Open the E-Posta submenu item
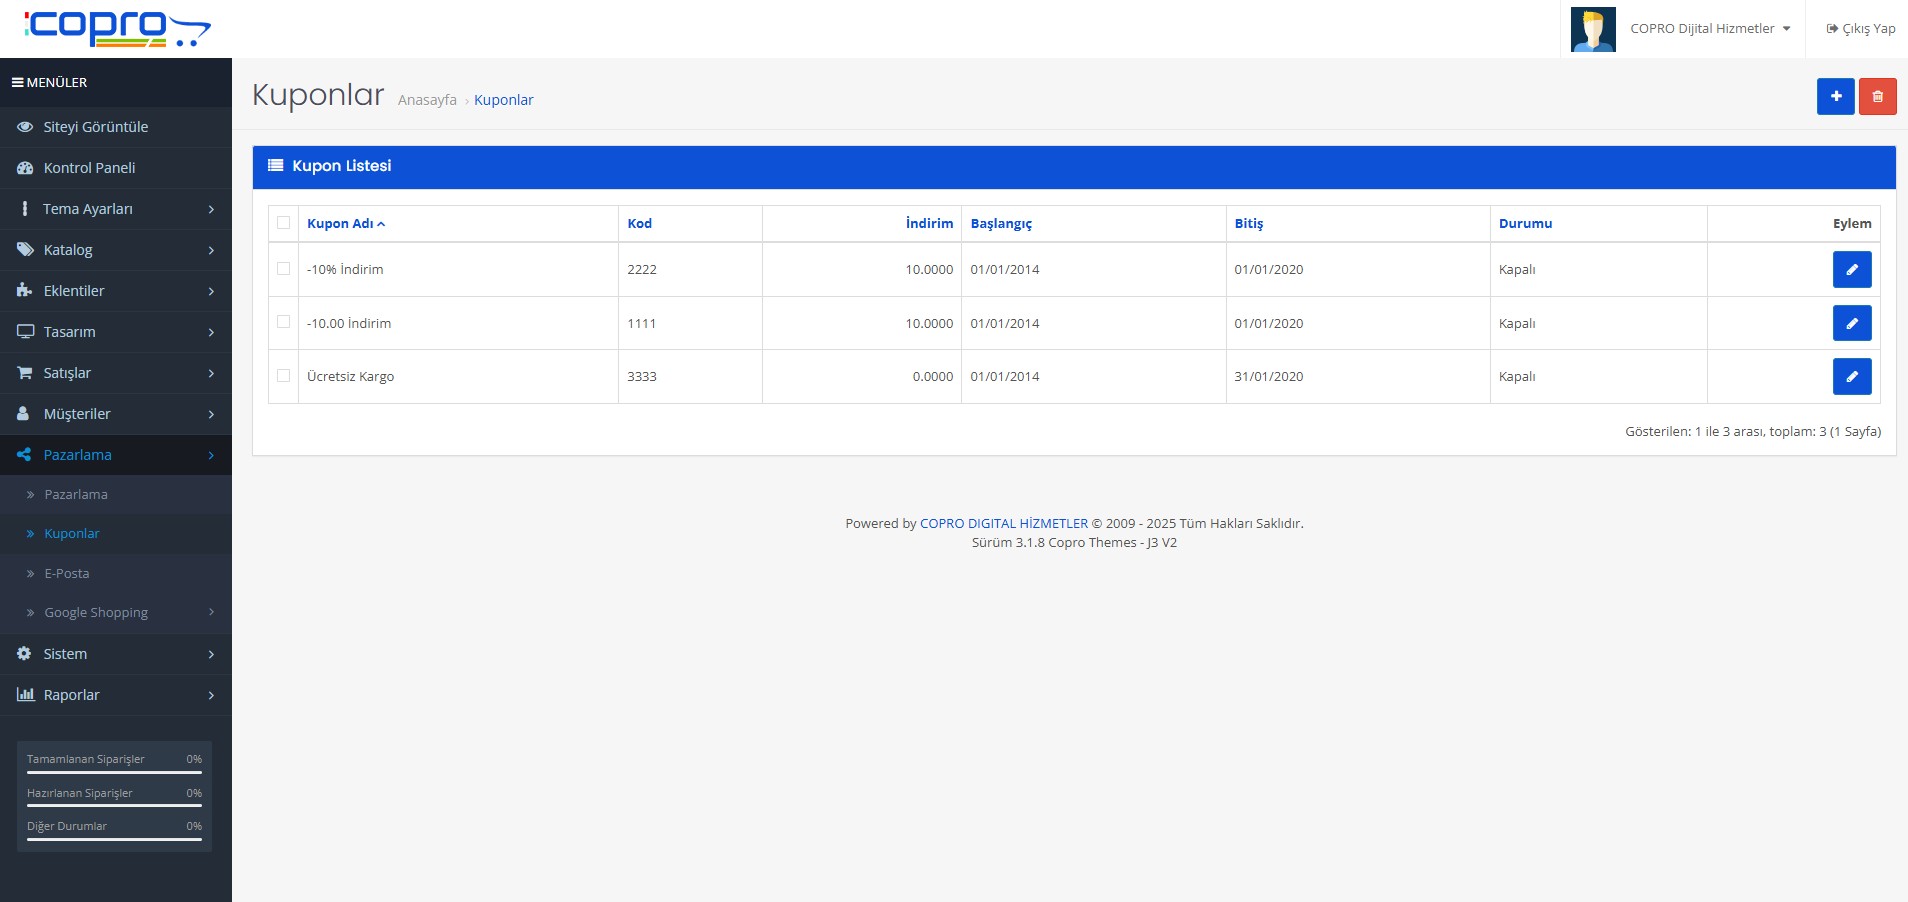 67,574
